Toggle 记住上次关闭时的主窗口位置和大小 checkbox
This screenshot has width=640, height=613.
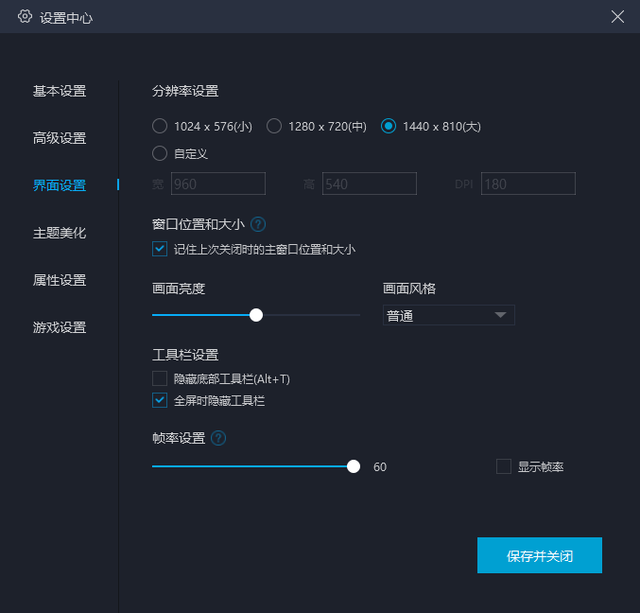[160, 249]
